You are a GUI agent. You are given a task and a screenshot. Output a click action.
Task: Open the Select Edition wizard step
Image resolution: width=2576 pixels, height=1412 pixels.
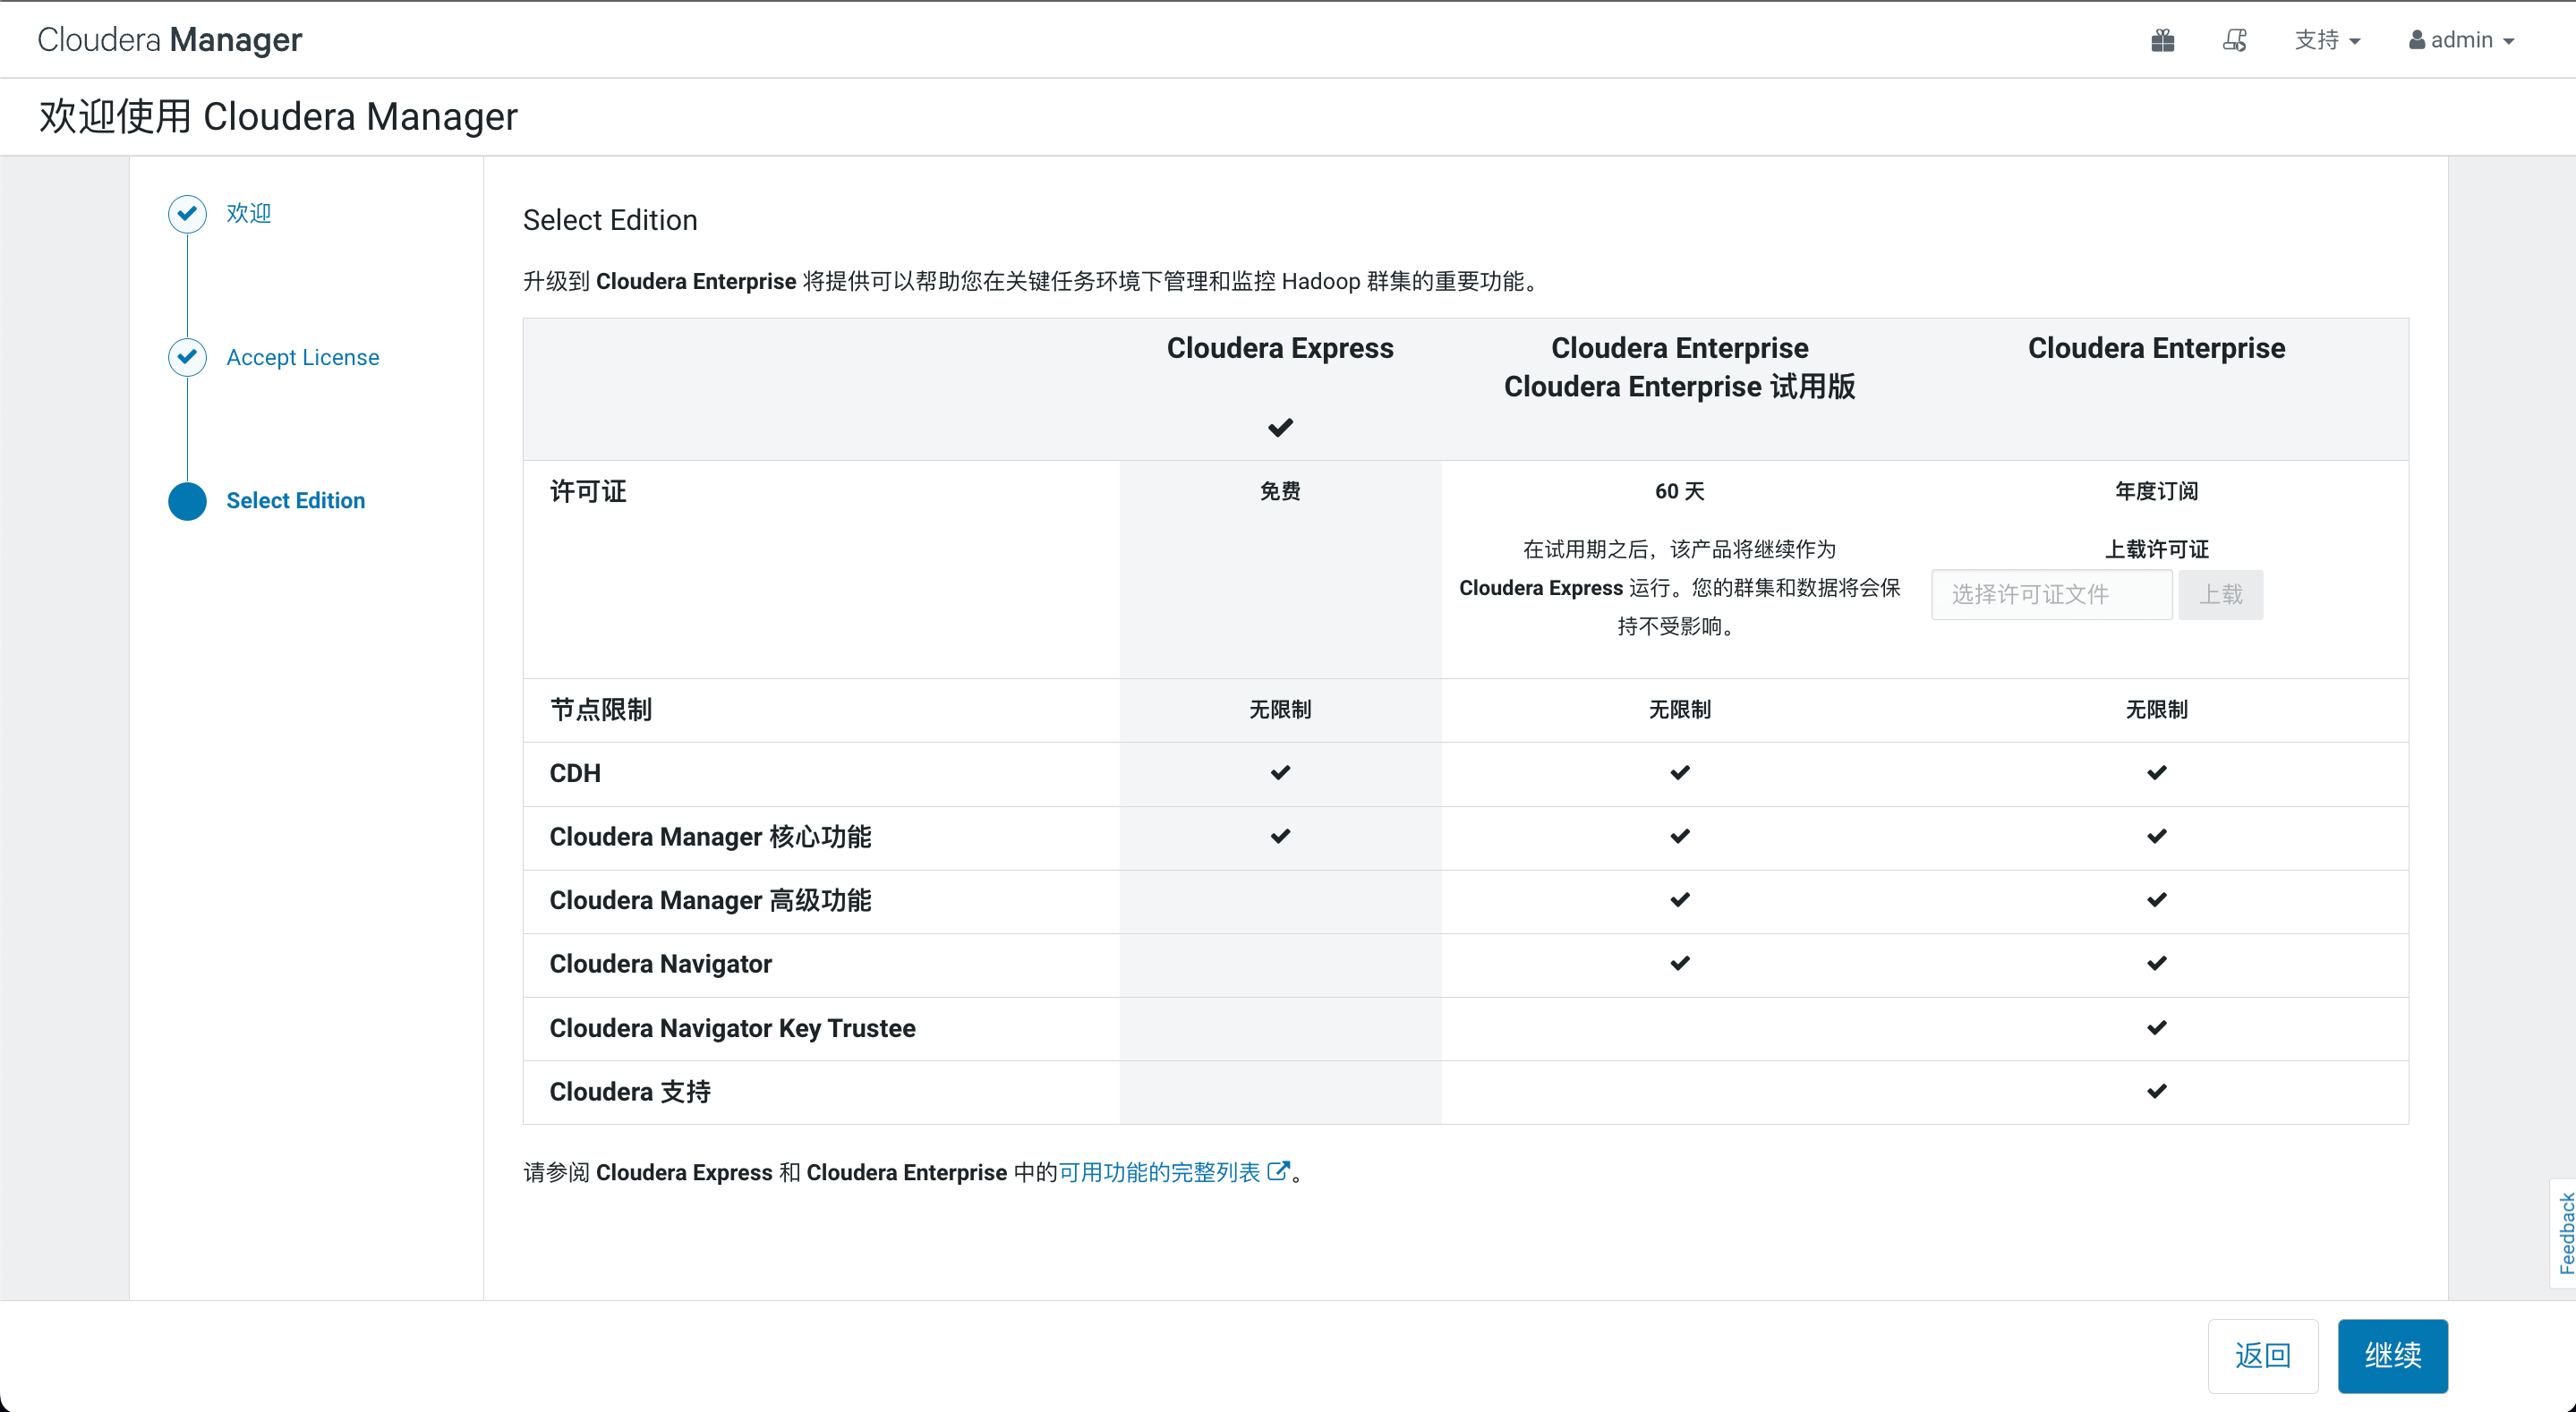(295, 501)
